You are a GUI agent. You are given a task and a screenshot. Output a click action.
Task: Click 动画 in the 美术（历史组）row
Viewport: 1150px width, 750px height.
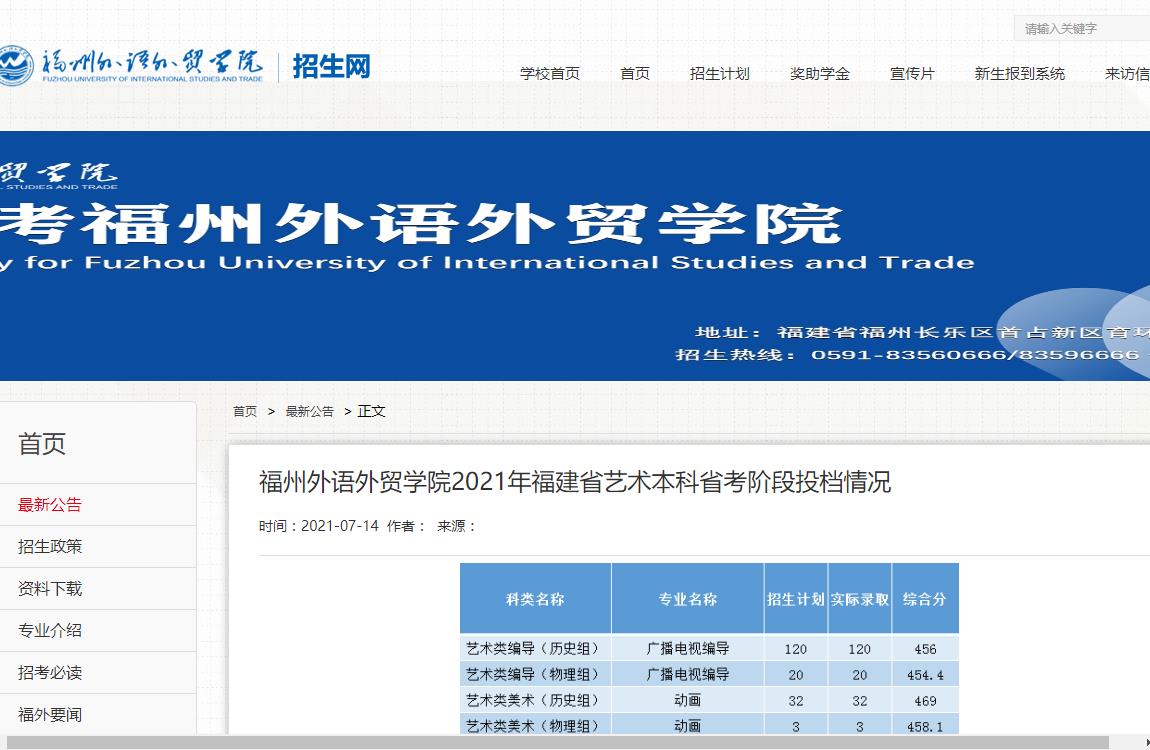[687, 701]
